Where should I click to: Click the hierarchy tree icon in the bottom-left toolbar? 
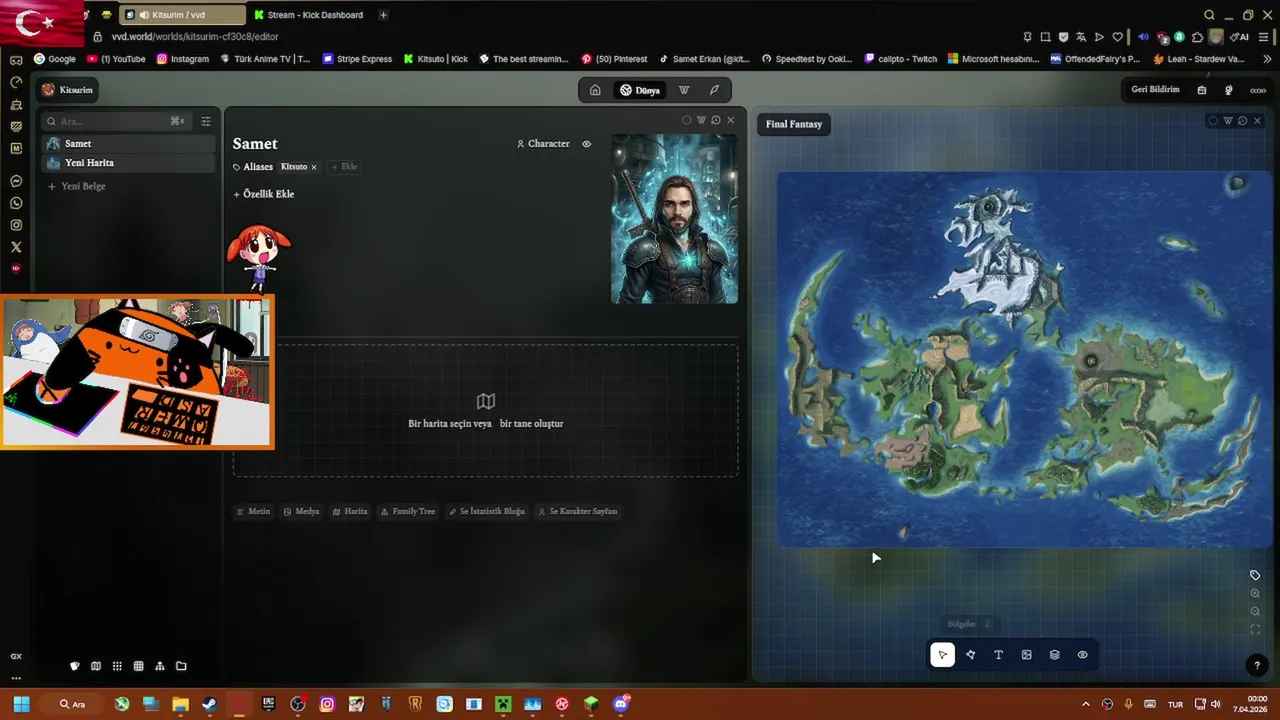tap(160, 666)
